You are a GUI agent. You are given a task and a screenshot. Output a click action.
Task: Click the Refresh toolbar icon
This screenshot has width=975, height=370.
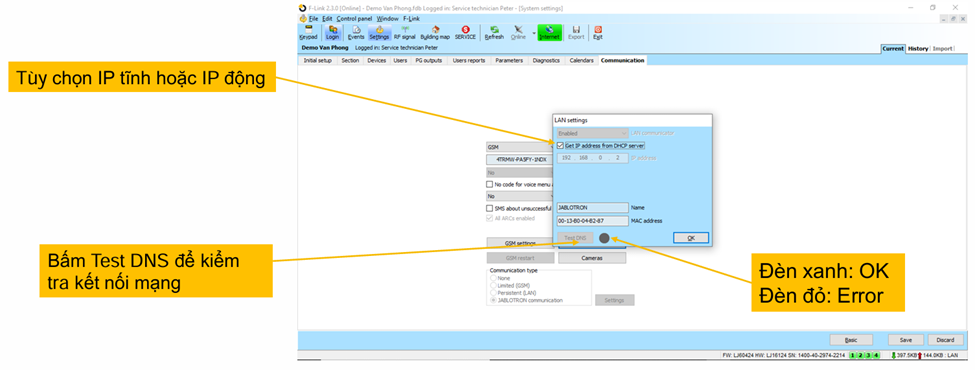coord(494,33)
